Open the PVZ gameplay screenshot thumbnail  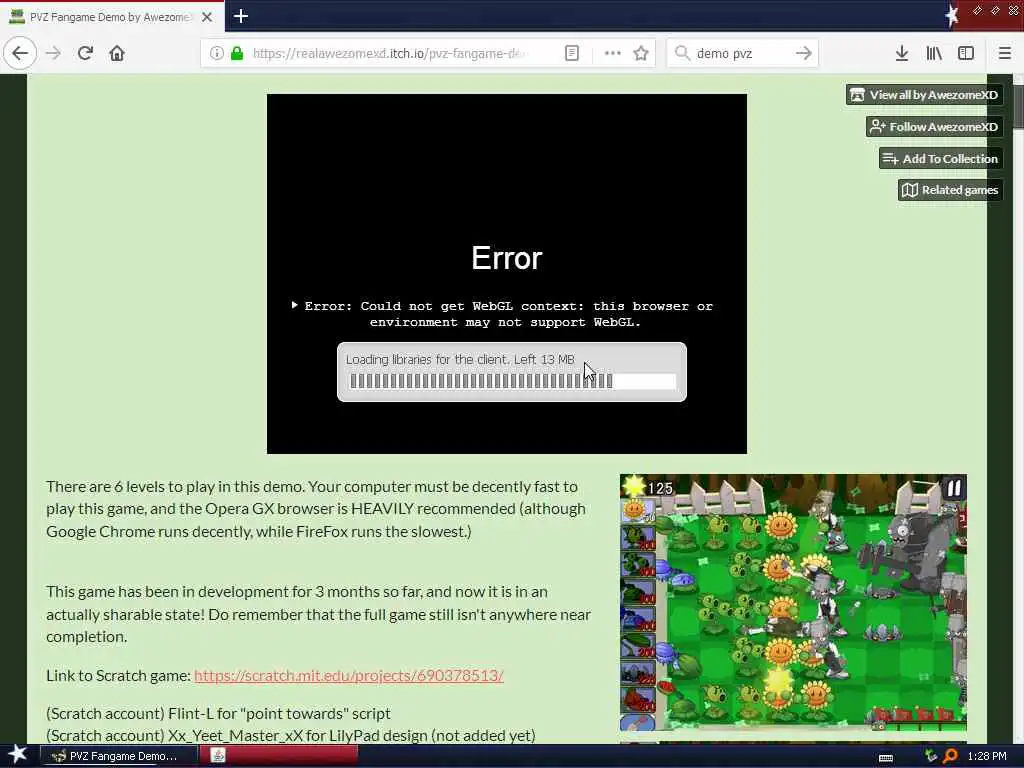(793, 603)
